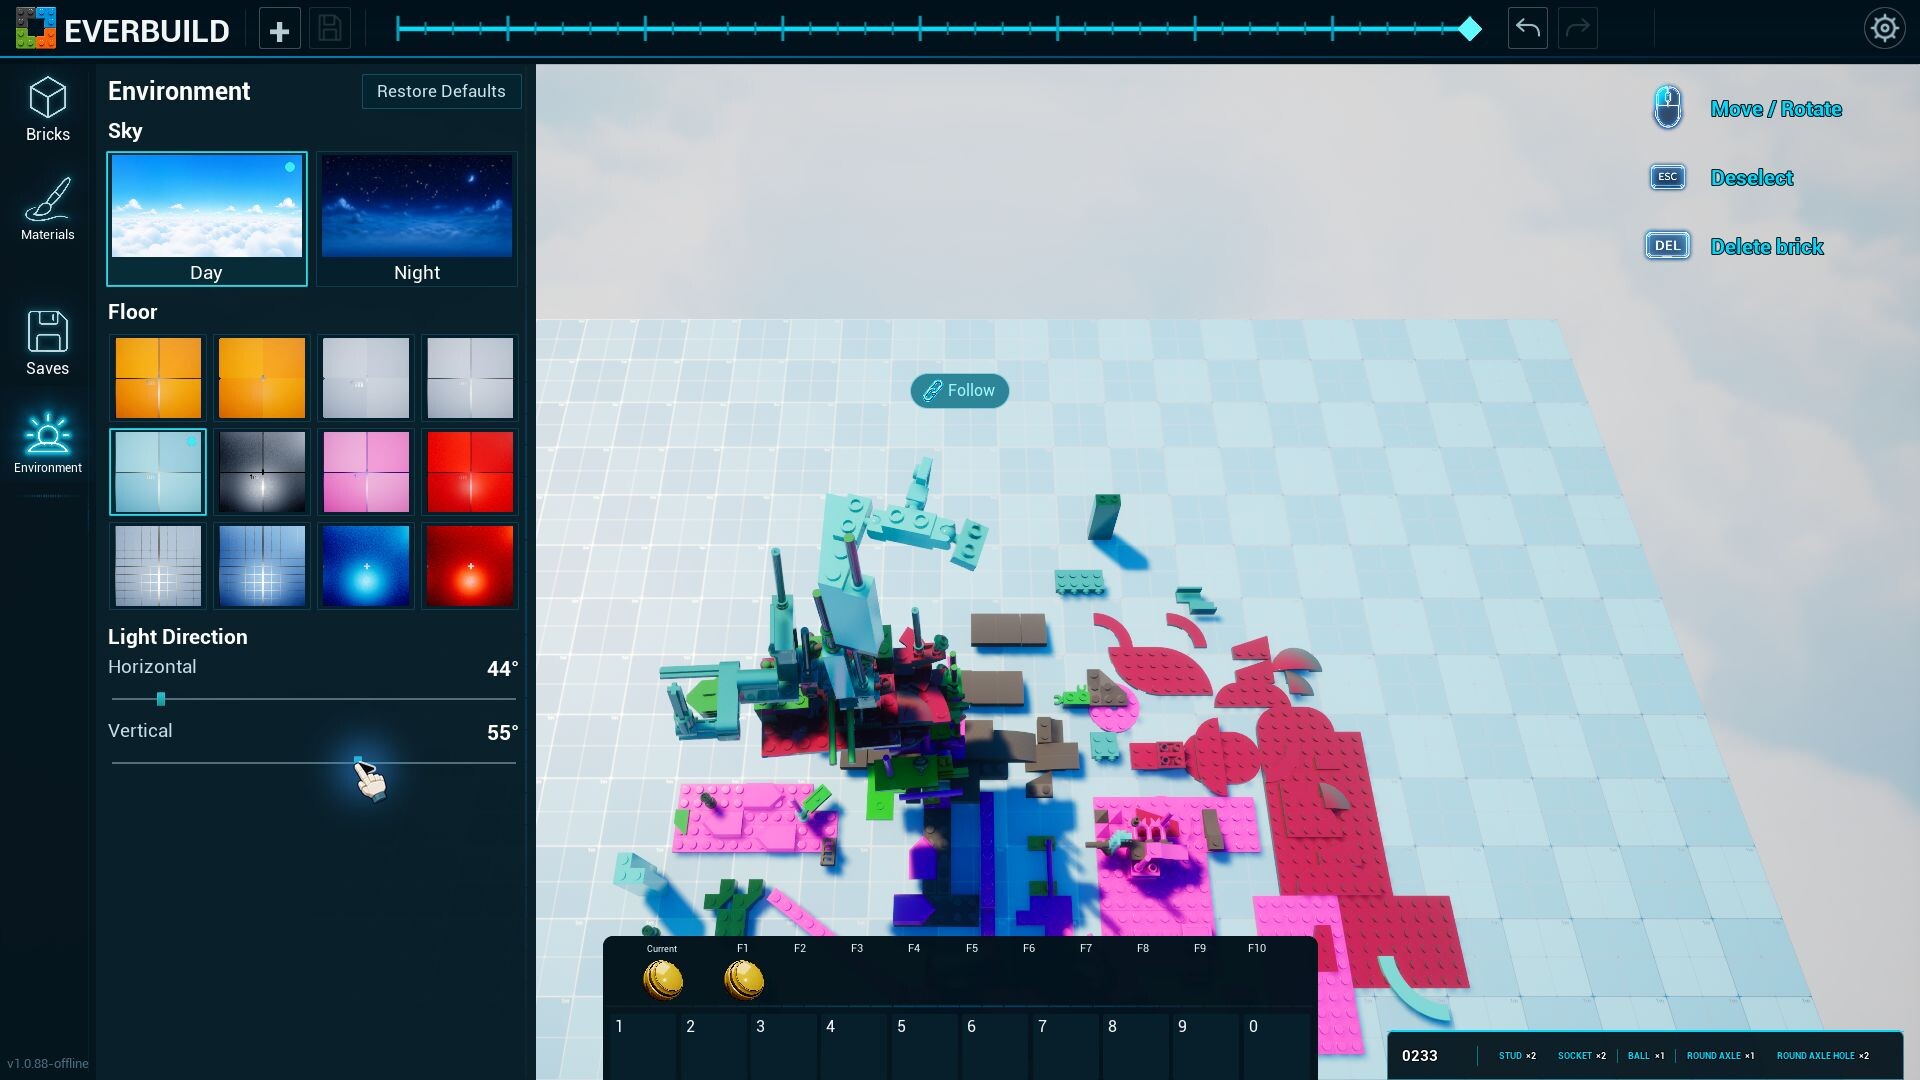Click Restore Defaults button

pos(441,91)
